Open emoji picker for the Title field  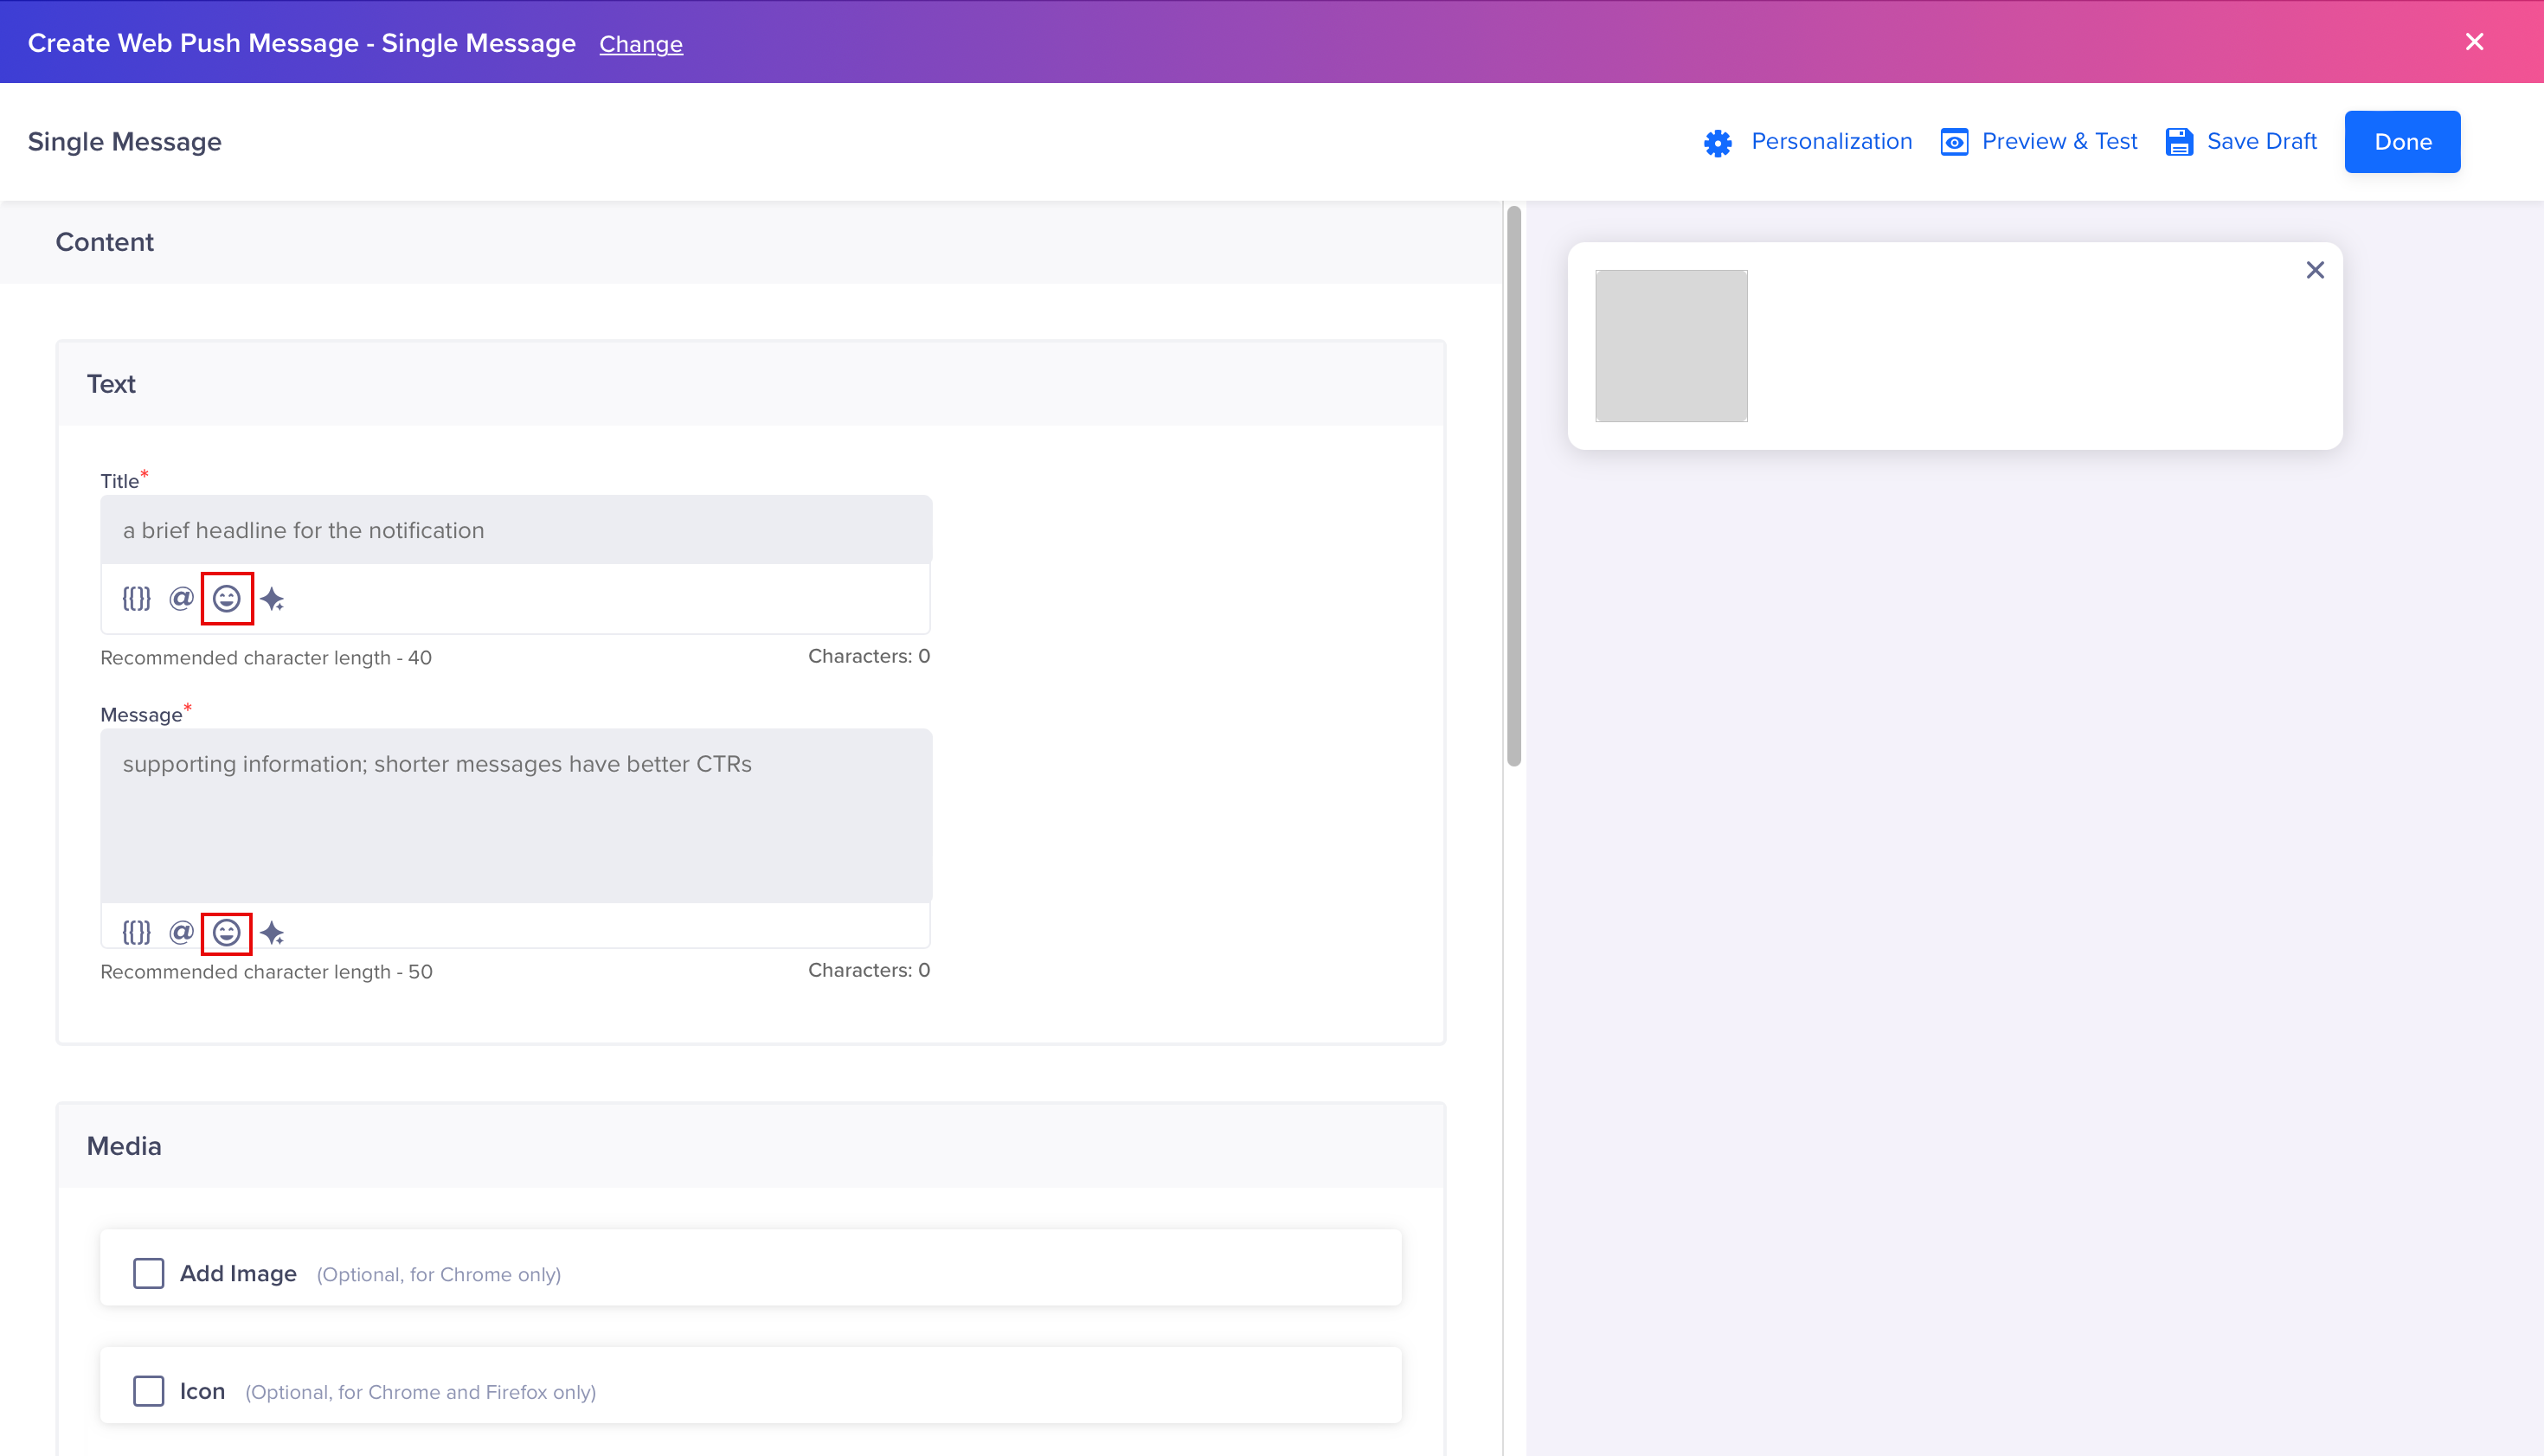227,599
